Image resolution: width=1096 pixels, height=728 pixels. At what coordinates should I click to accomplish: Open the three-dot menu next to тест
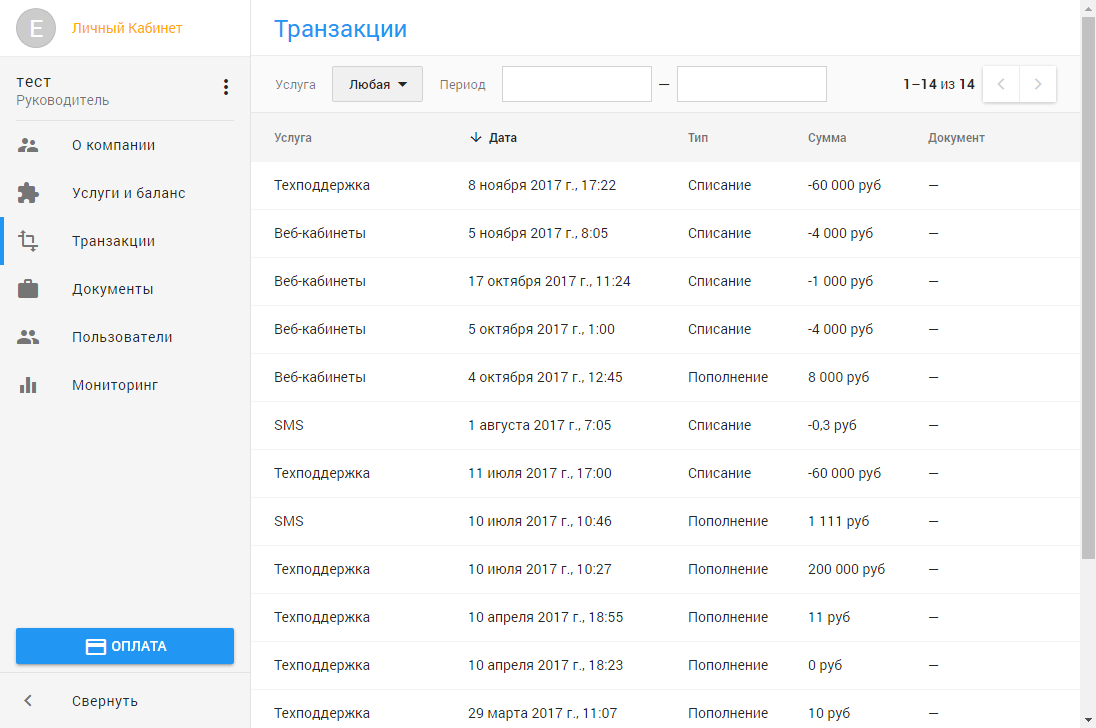pyautogui.click(x=226, y=87)
